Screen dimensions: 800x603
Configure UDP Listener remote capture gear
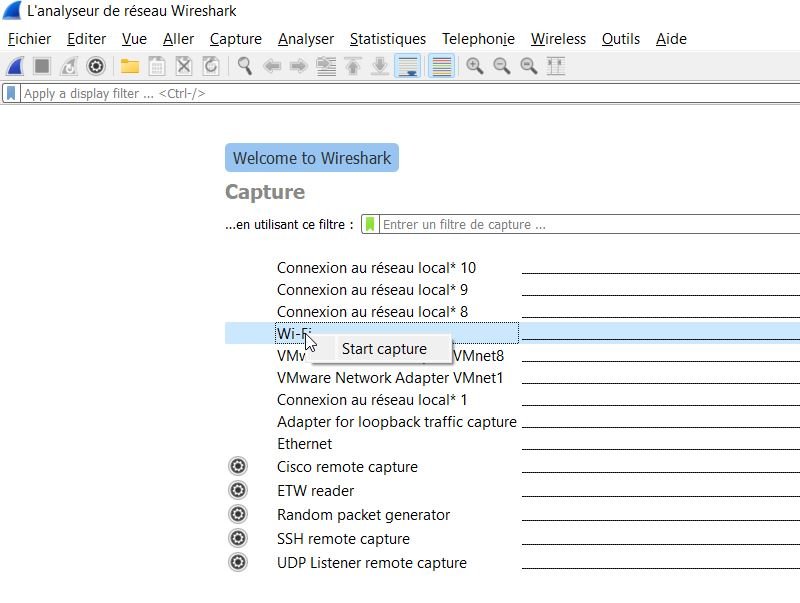[x=238, y=562]
